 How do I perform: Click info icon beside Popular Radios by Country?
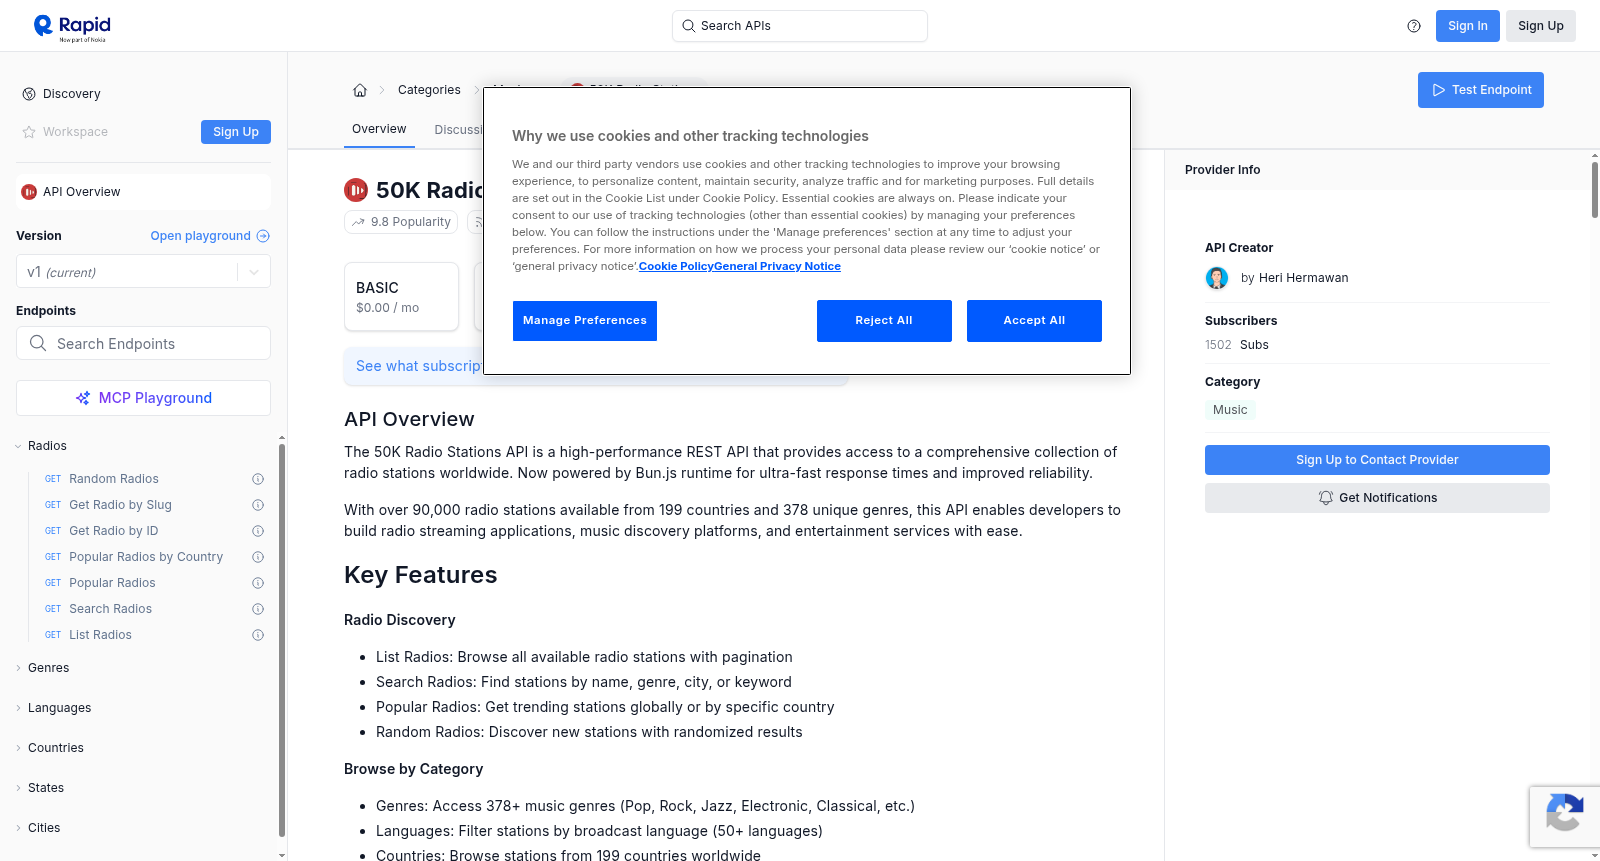click(258, 557)
